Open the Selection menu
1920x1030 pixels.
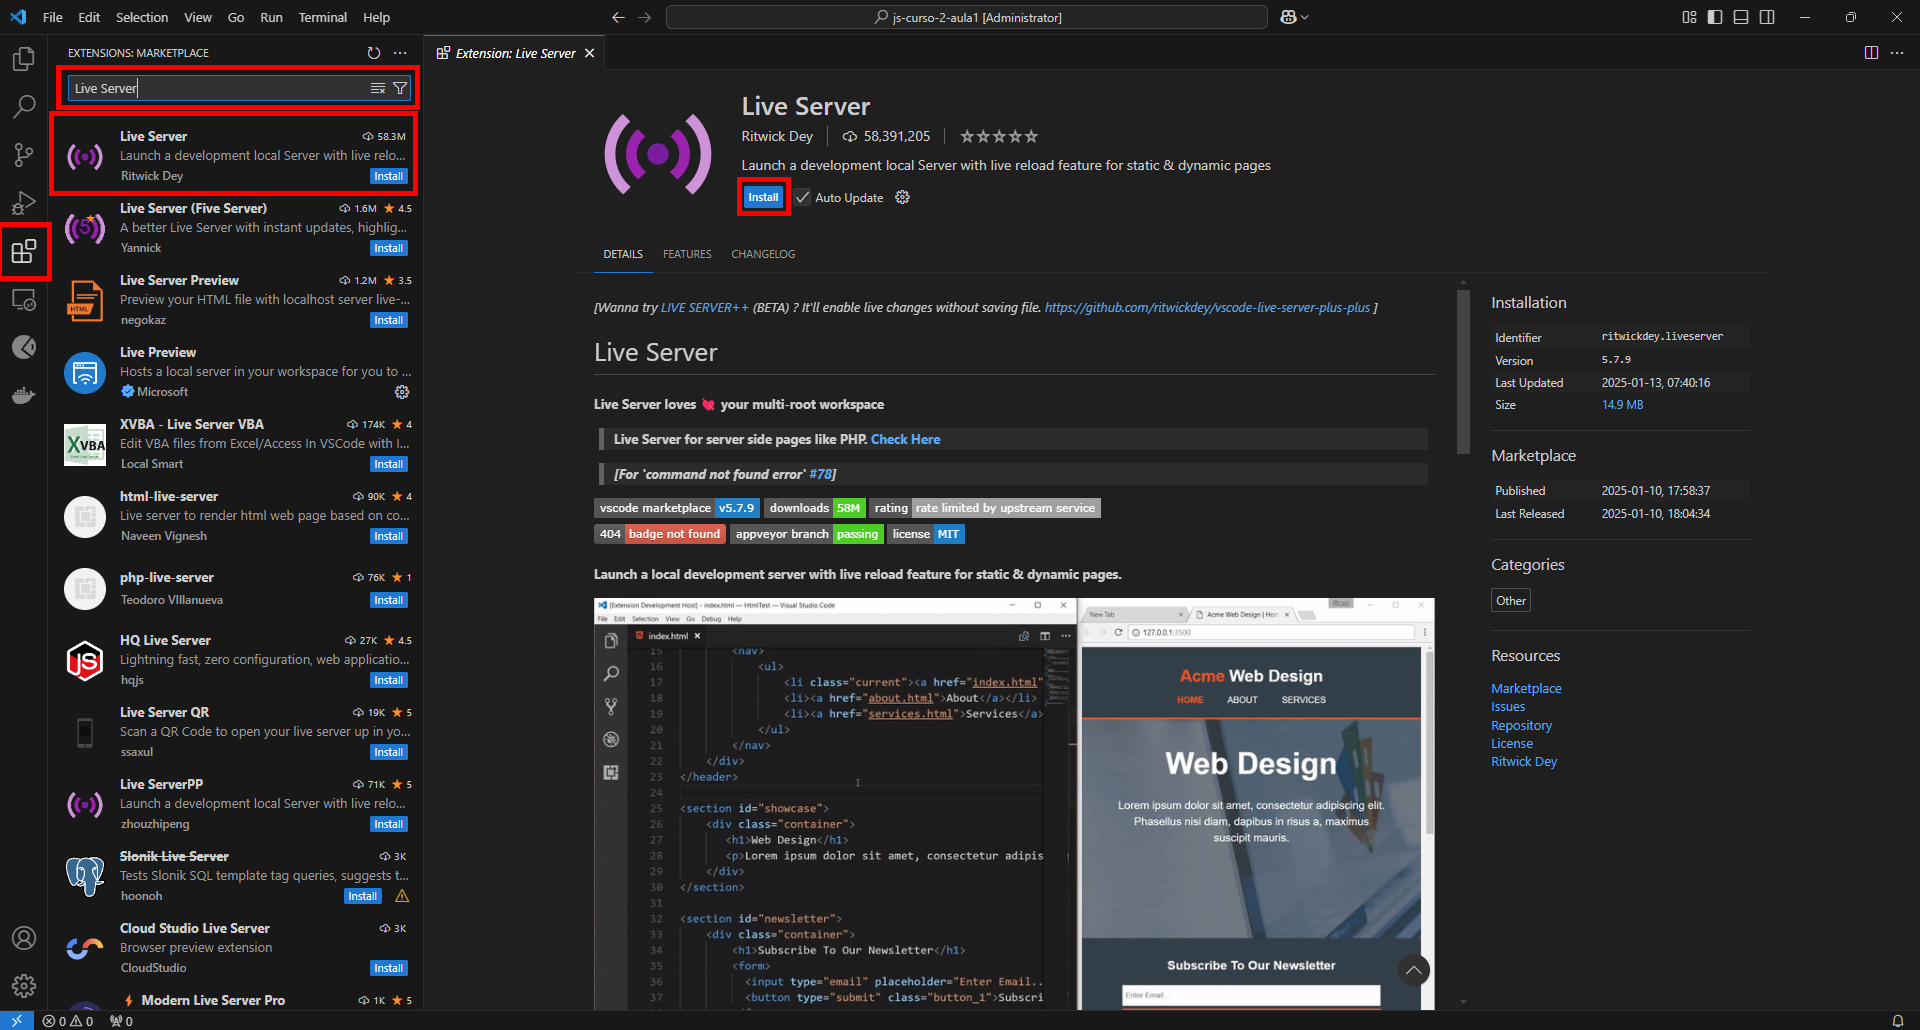pos(142,17)
